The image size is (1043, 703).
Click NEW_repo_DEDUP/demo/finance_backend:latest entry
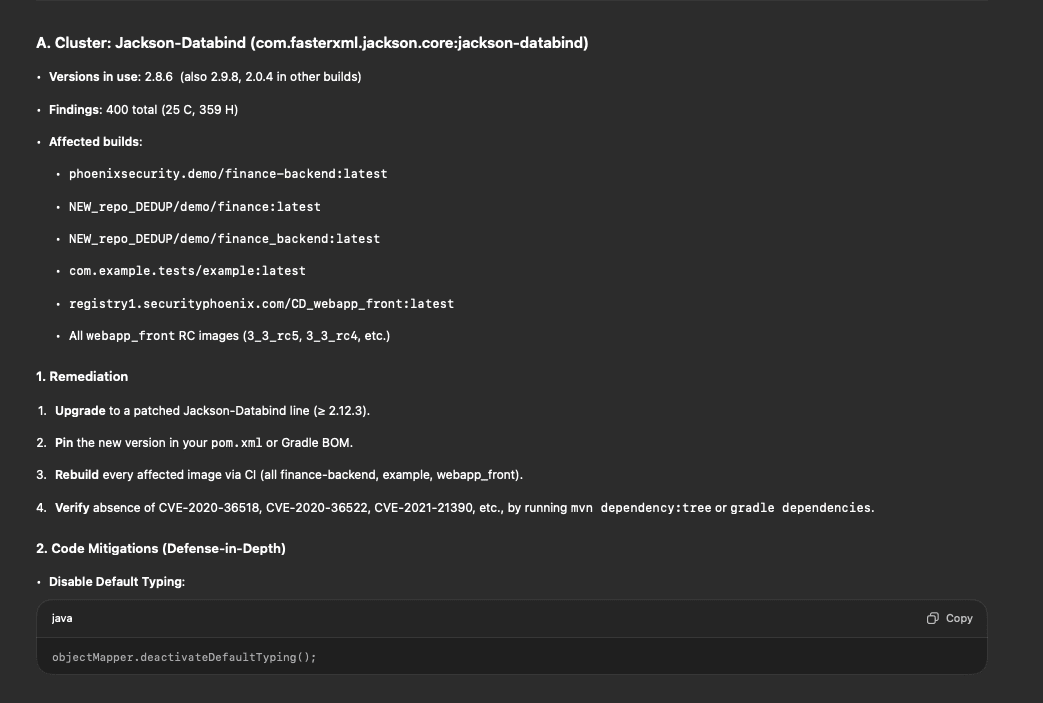(x=224, y=239)
